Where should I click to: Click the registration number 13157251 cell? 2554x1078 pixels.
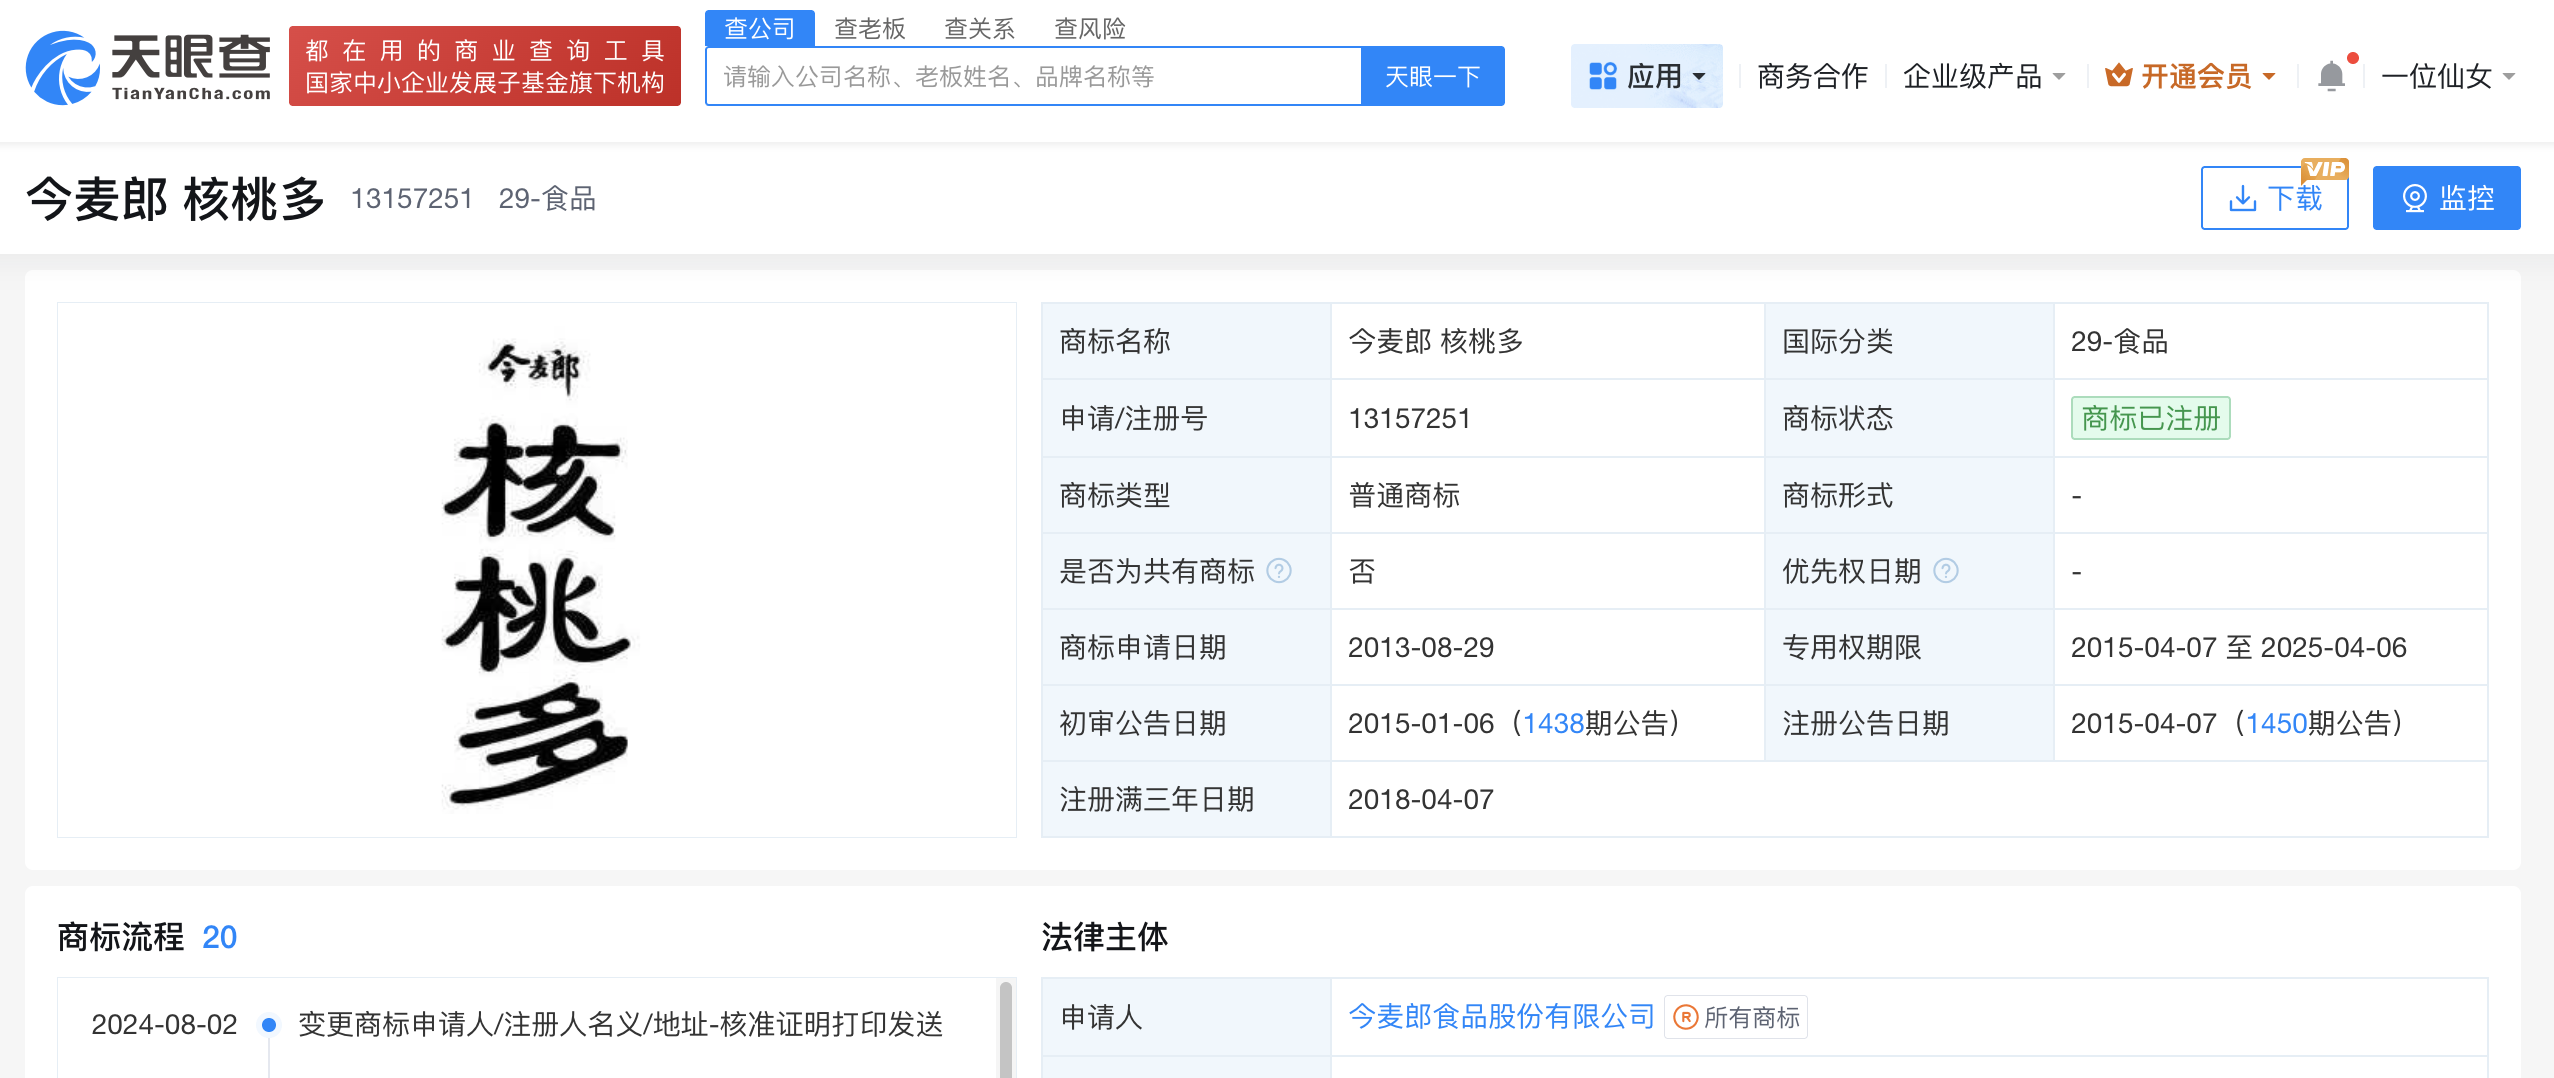[1547, 418]
